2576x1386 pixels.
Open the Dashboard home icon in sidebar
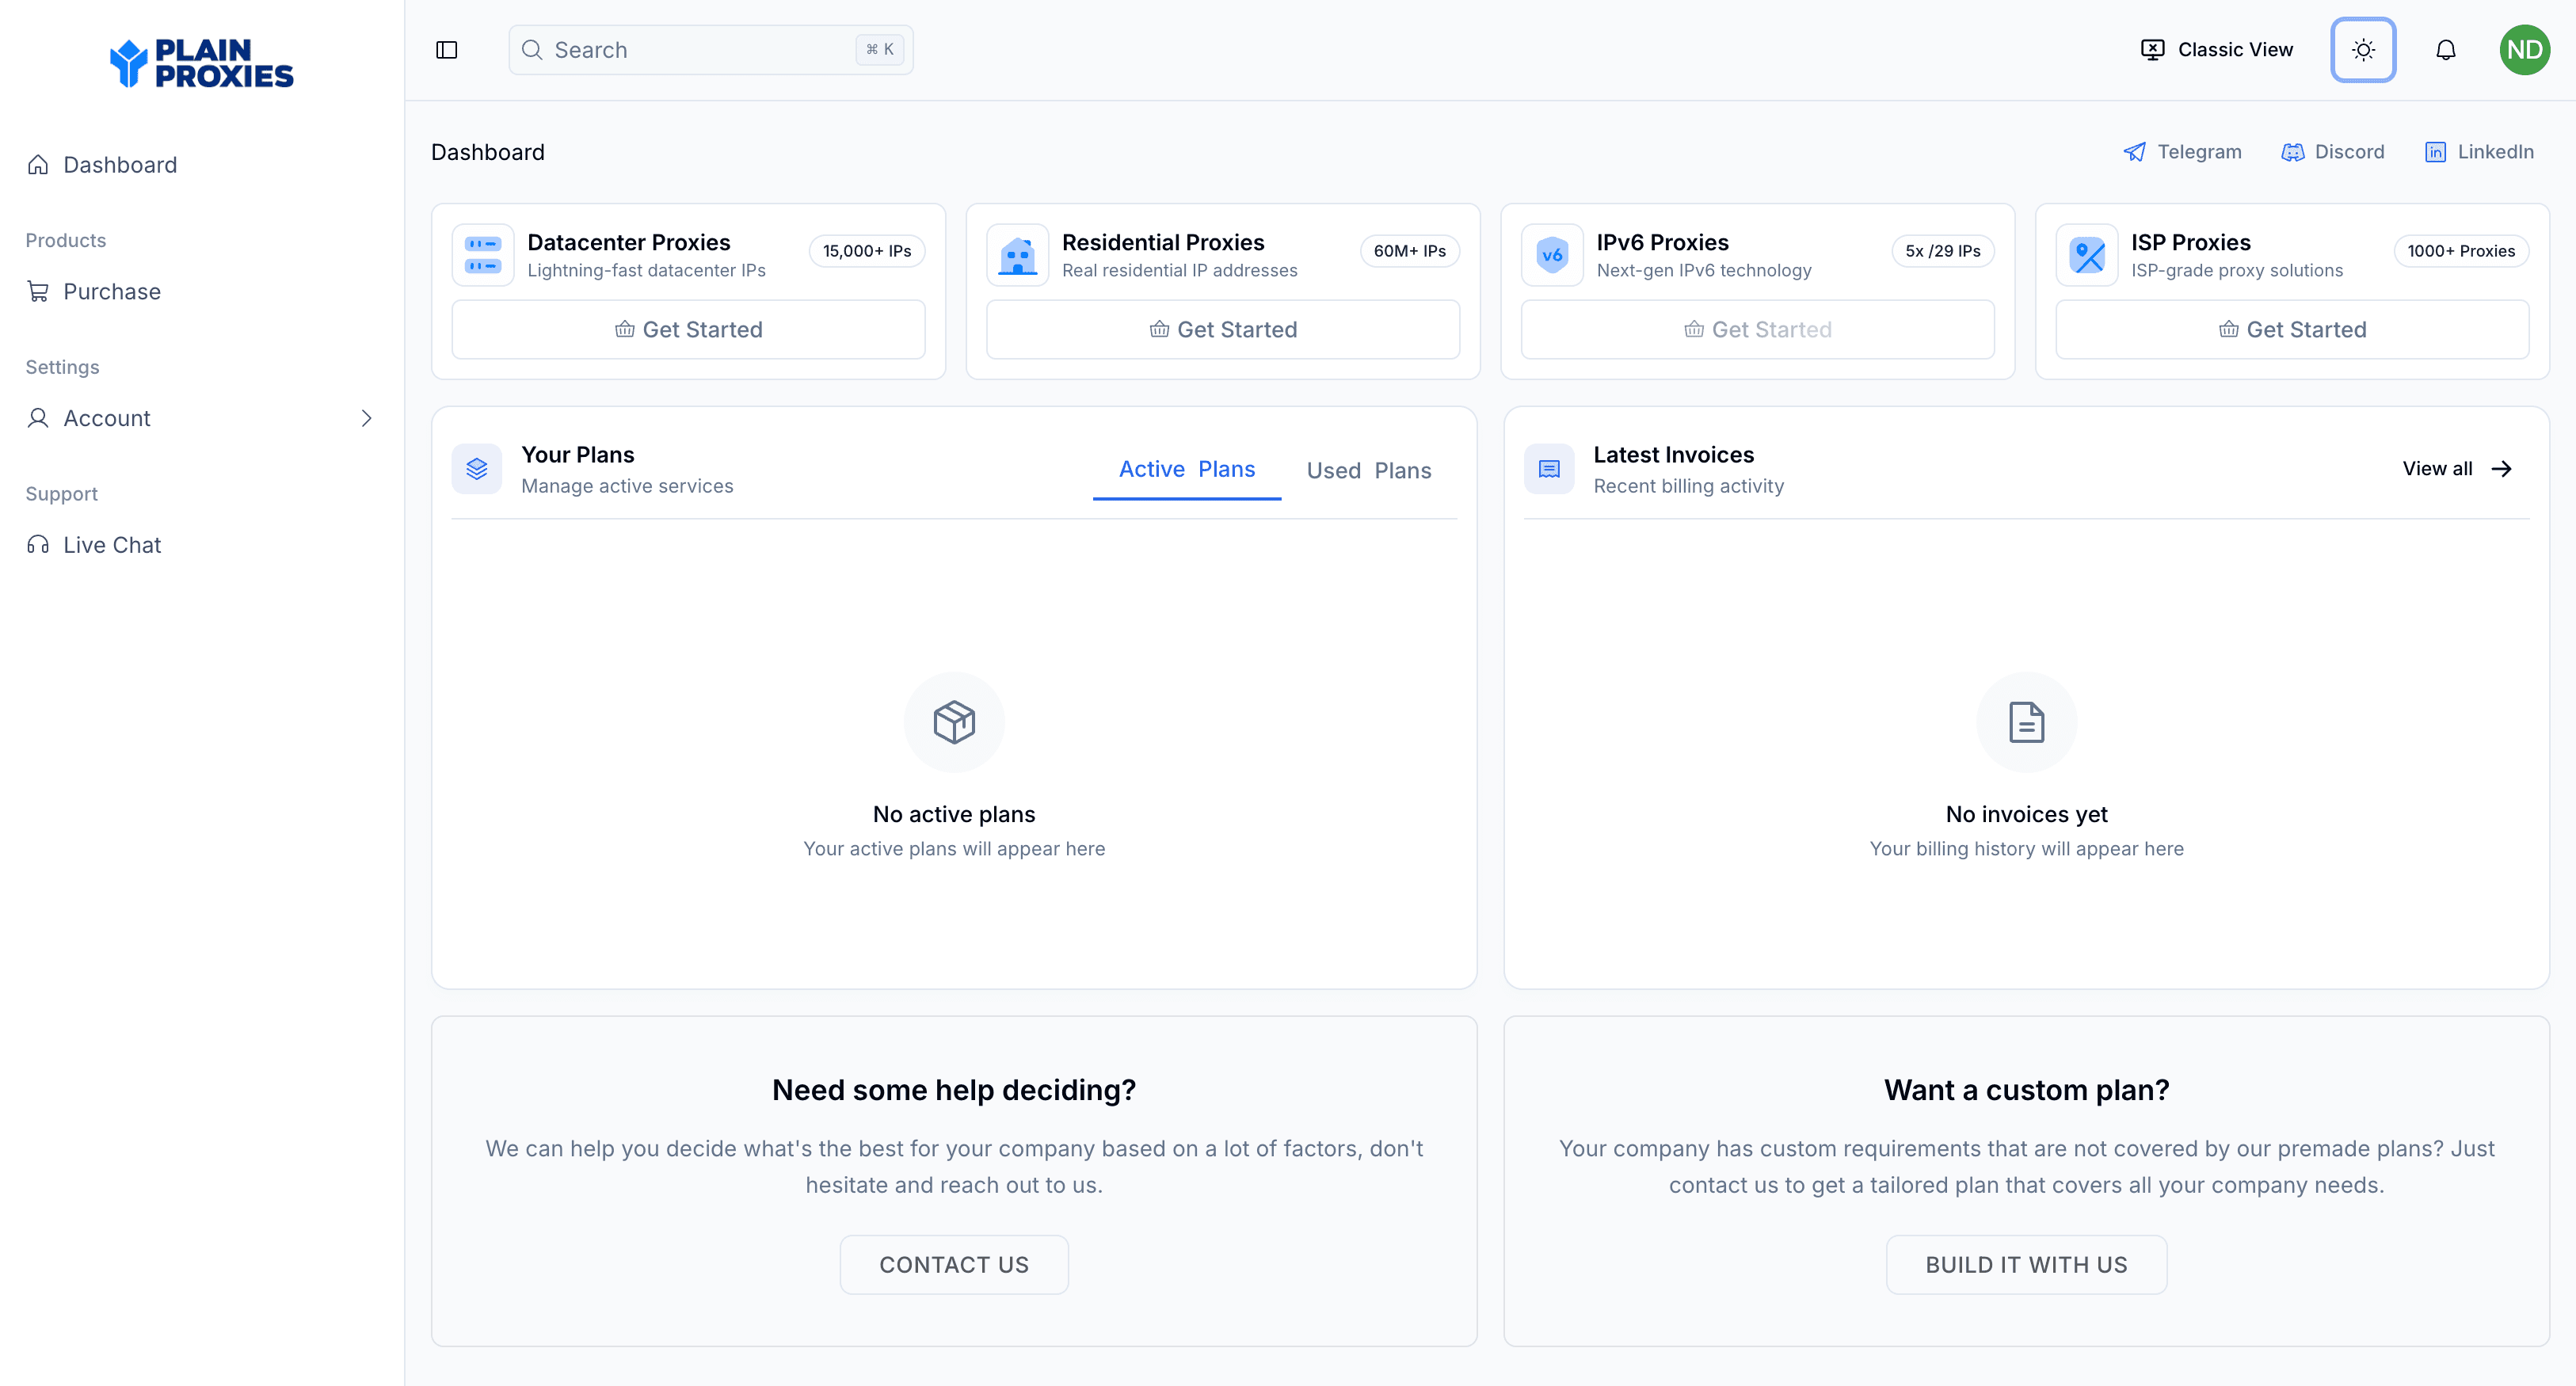click(39, 164)
